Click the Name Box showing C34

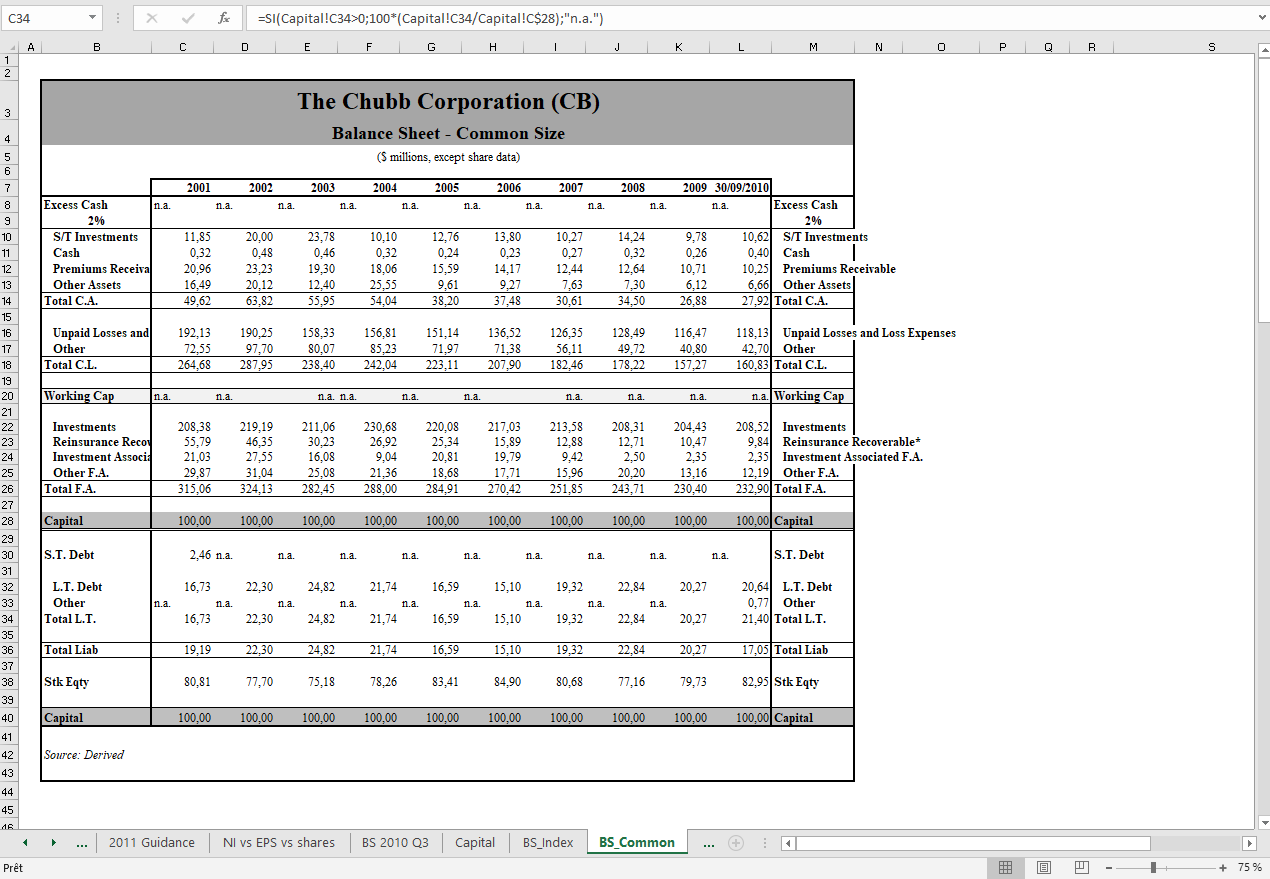44,18
